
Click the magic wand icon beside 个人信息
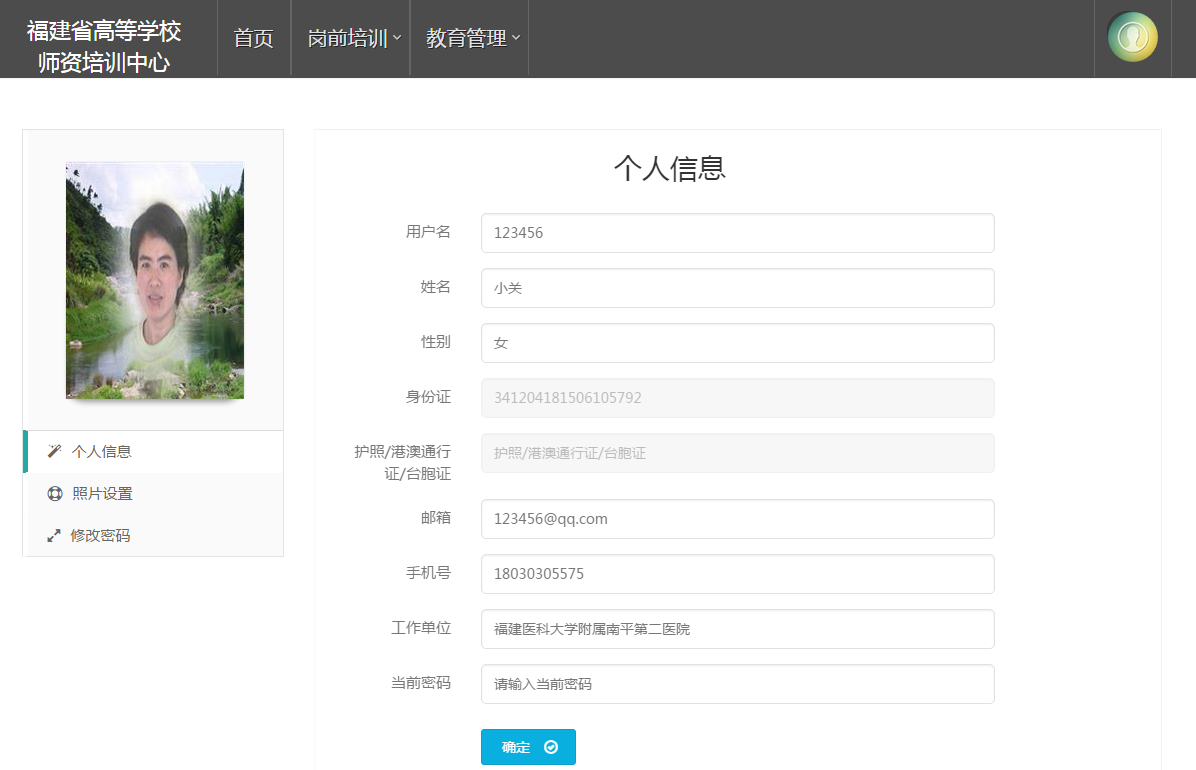[x=54, y=451]
